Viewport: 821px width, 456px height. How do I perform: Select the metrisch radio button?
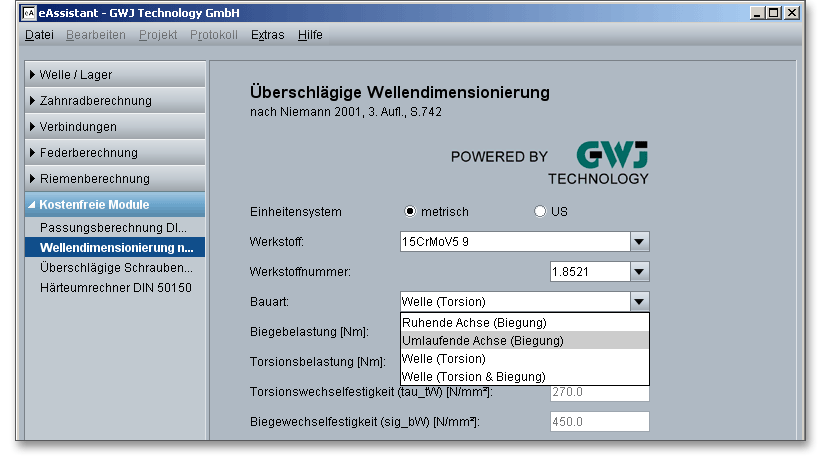pyautogui.click(x=410, y=212)
